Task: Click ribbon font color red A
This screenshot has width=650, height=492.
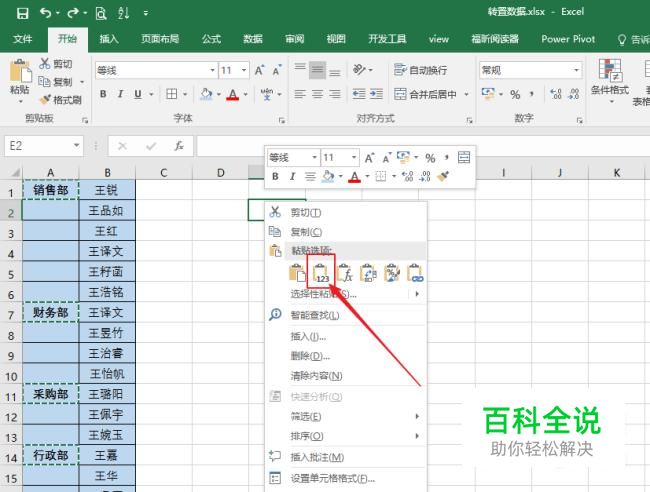Action: pos(233,95)
